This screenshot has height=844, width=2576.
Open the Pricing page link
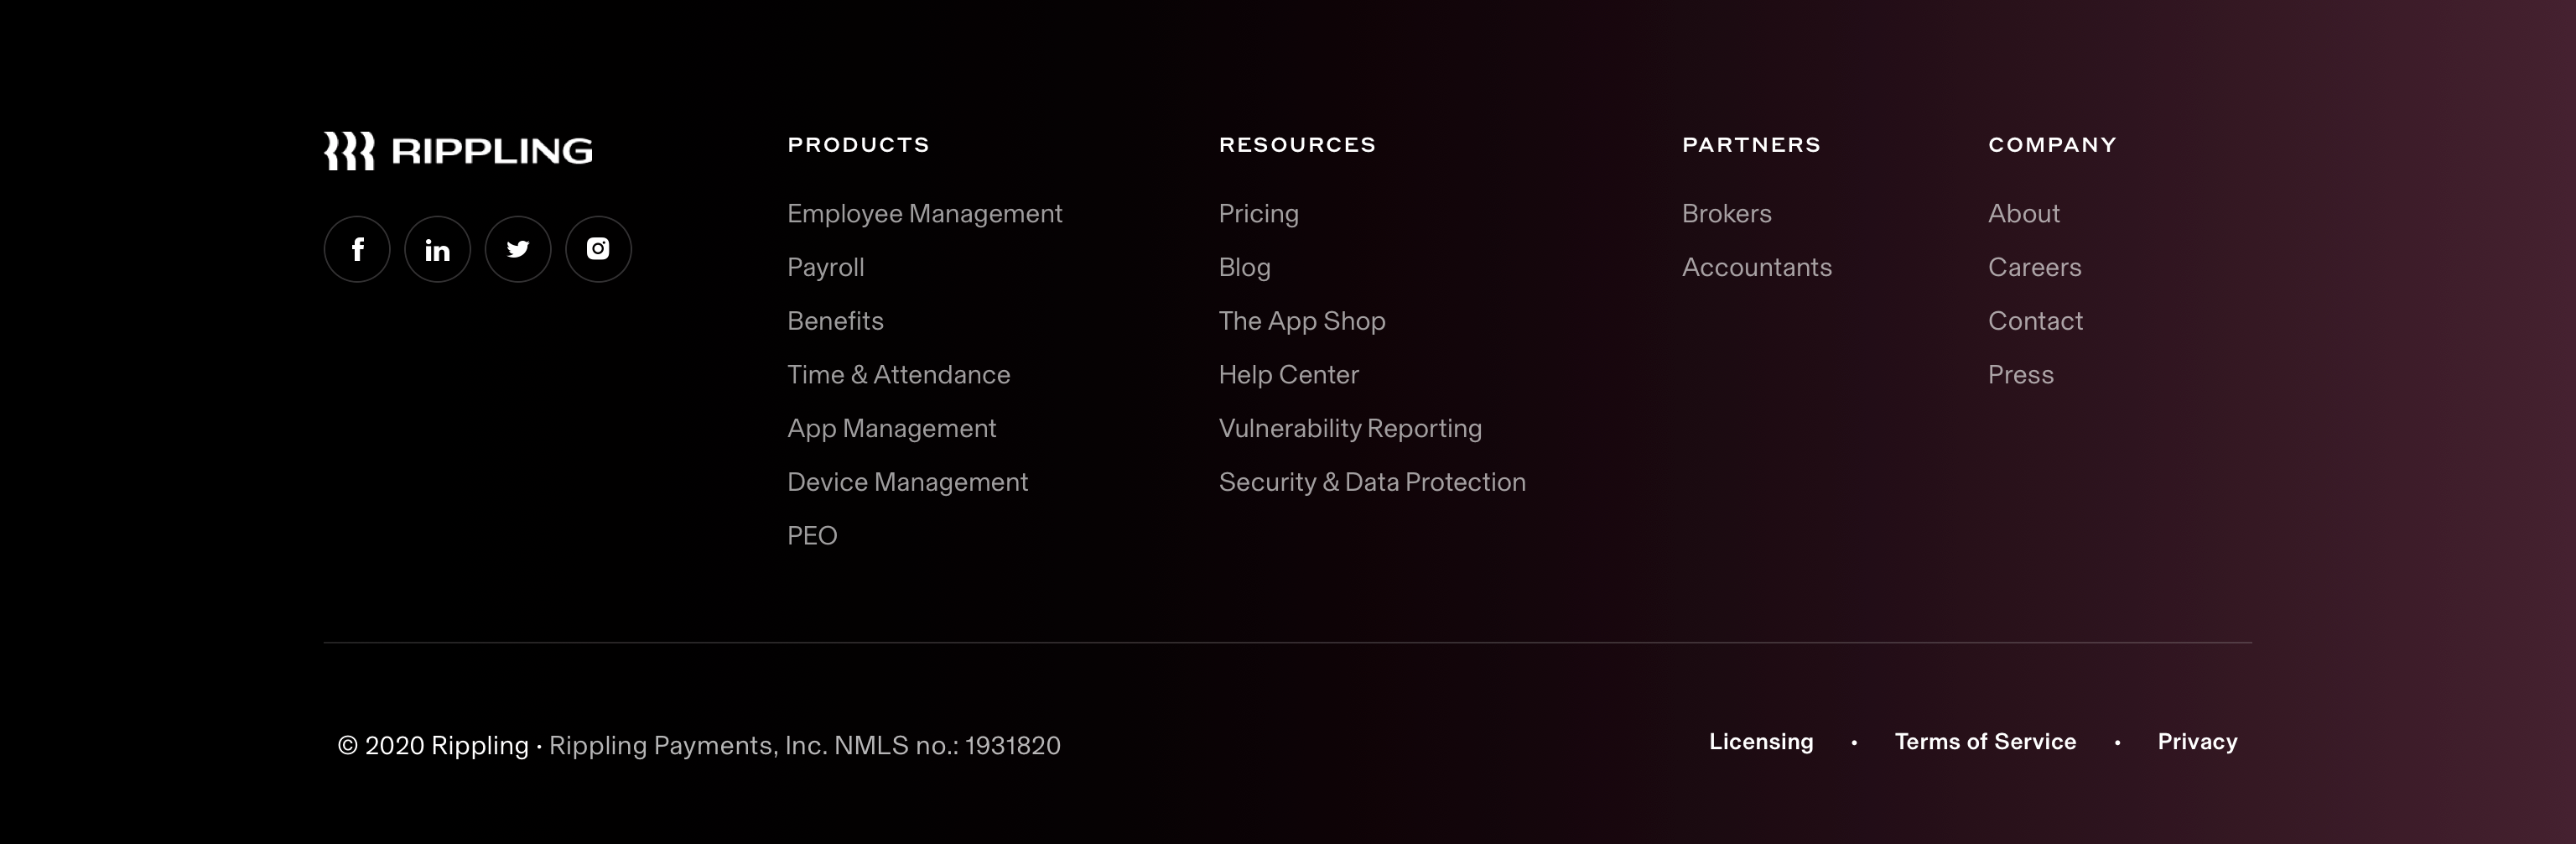[x=1258, y=214]
